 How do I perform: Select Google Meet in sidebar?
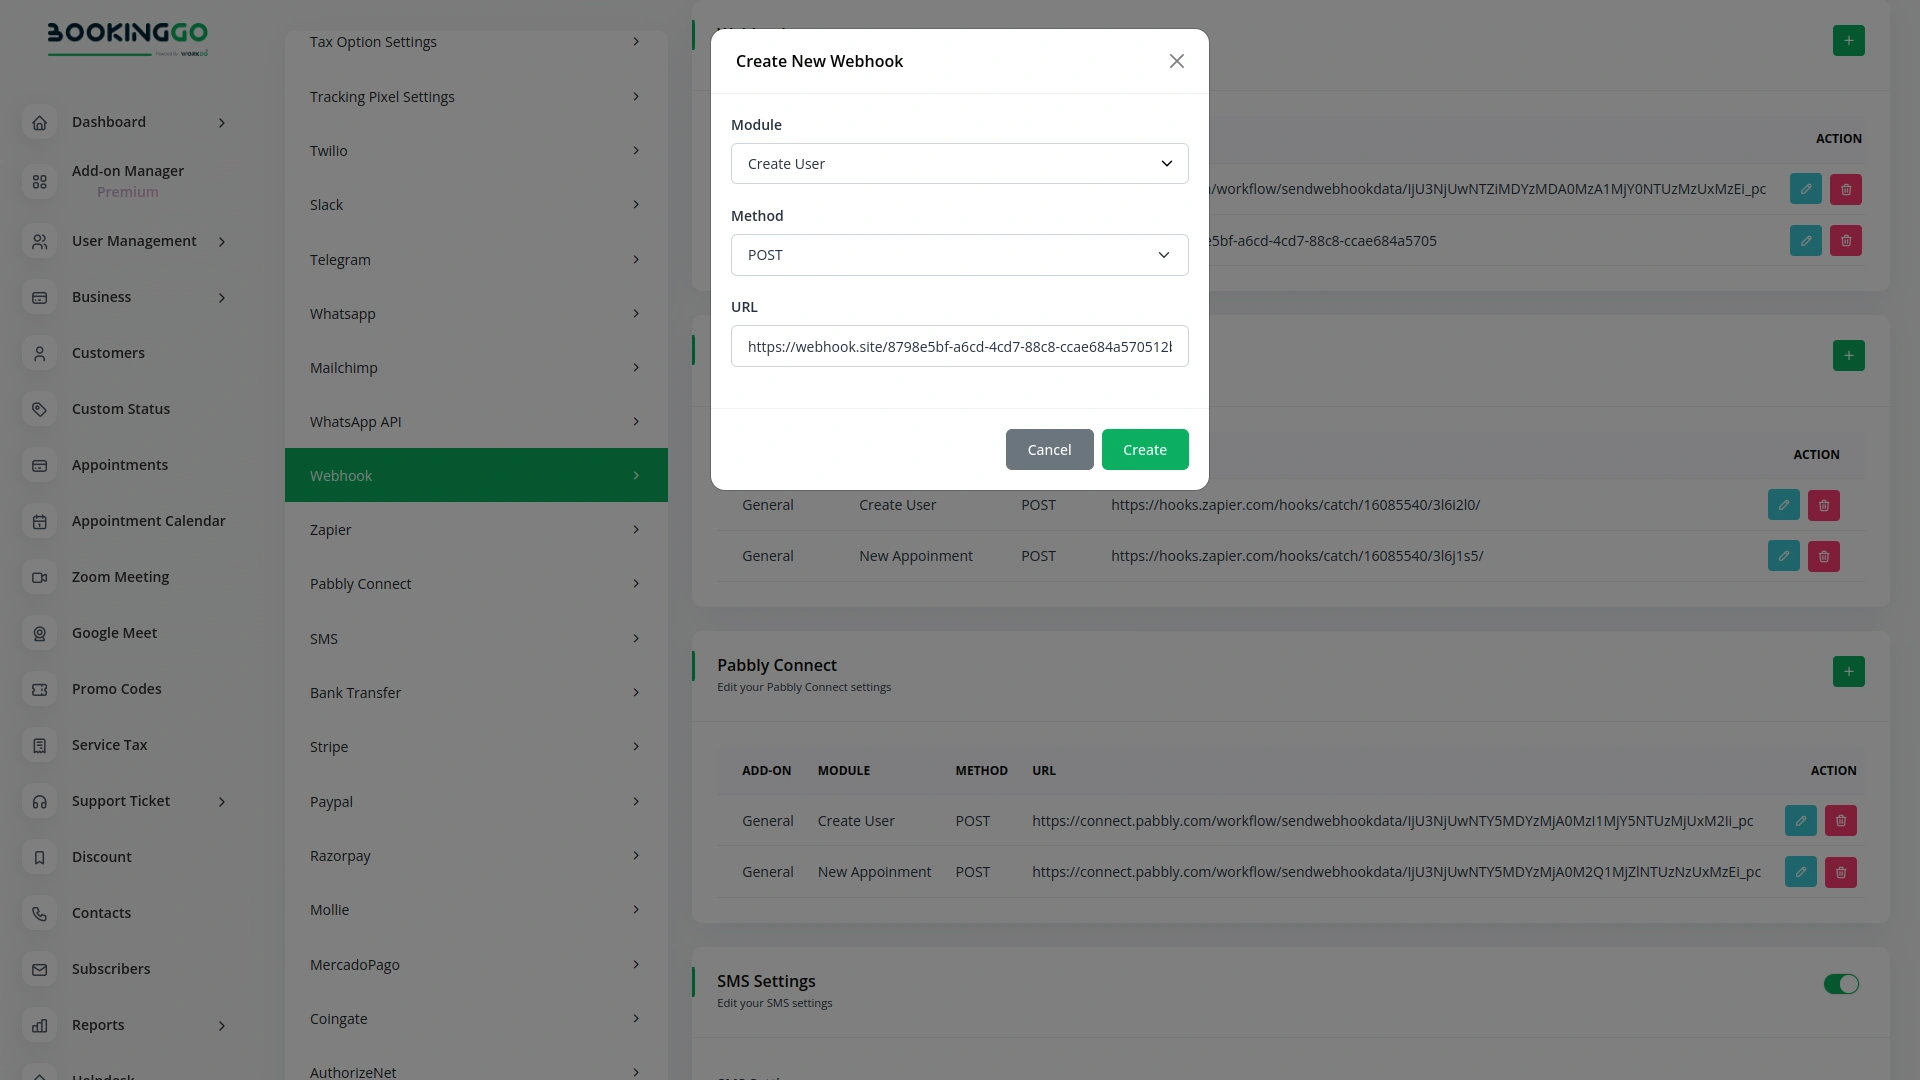(114, 632)
